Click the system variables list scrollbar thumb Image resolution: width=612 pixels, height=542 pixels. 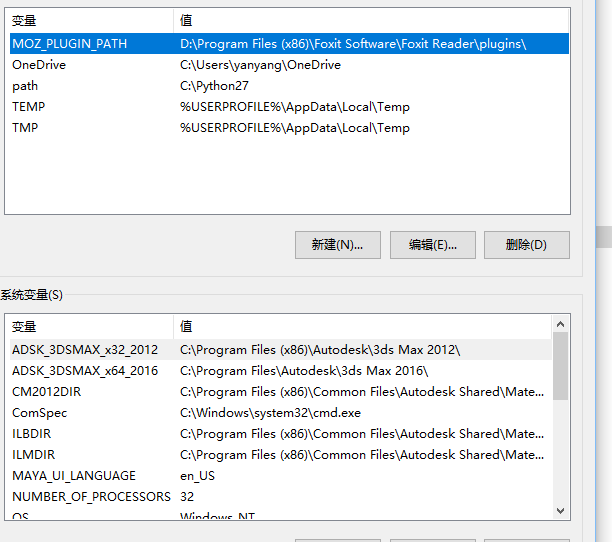click(x=560, y=365)
